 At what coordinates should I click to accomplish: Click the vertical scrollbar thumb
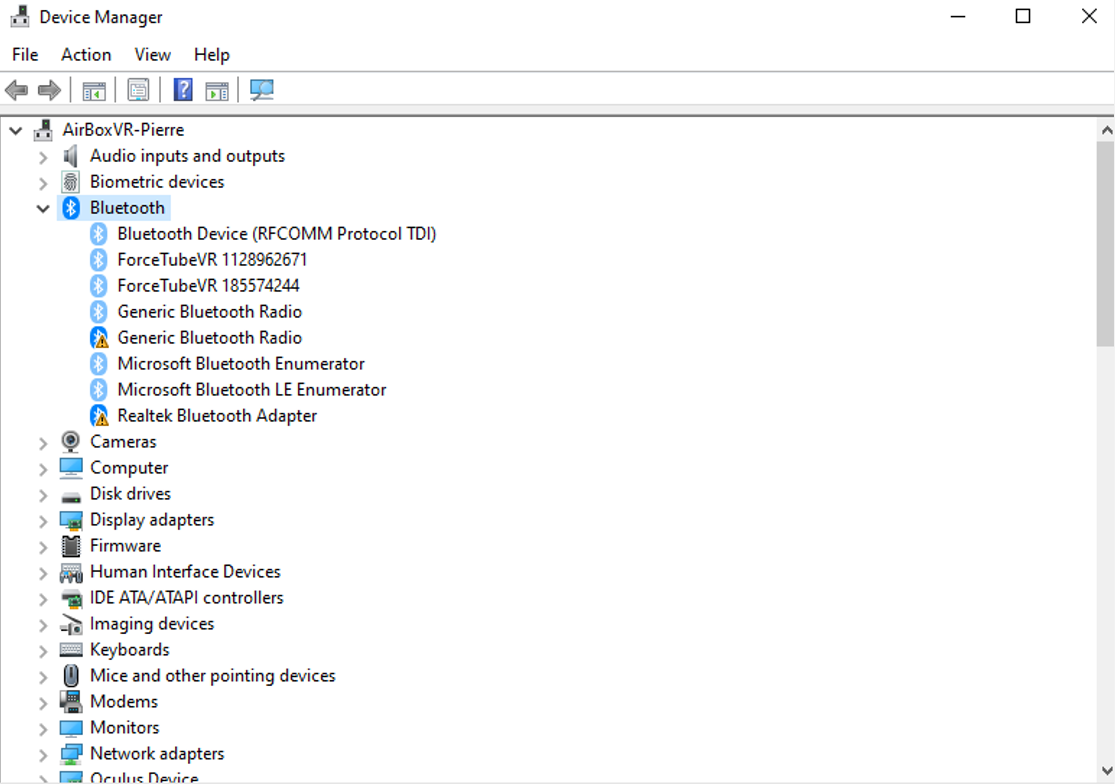1106,244
